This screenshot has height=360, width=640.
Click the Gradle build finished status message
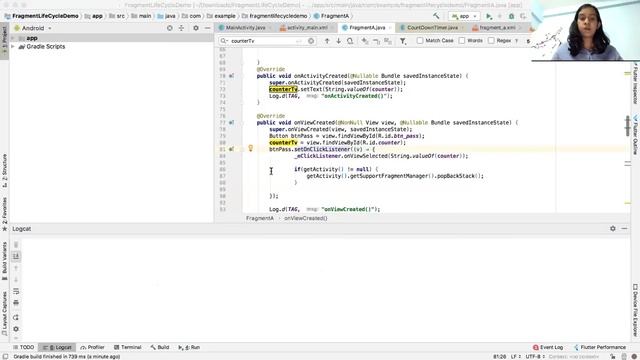67,357
